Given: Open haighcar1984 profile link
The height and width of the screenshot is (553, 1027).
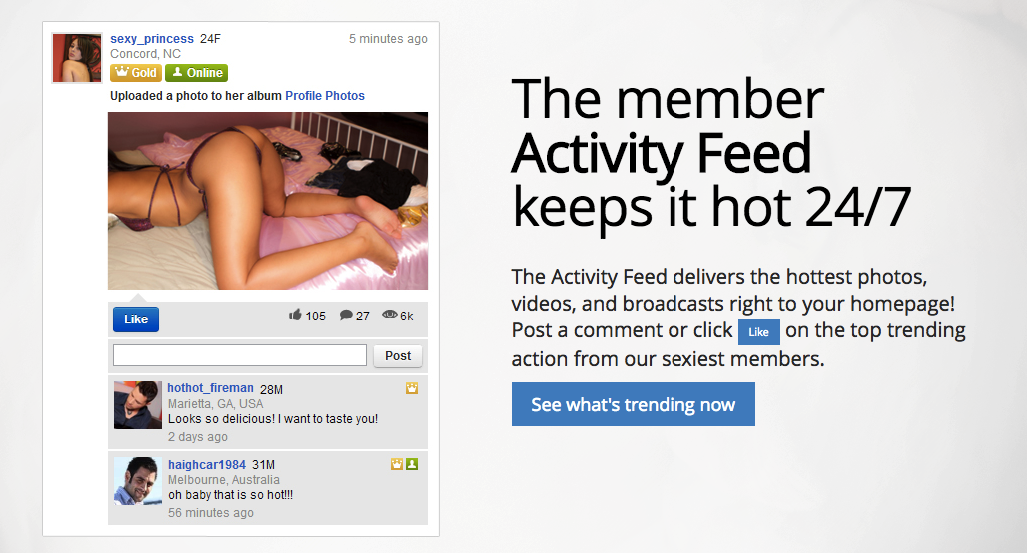Looking at the screenshot, I should [x=207, y=465].
